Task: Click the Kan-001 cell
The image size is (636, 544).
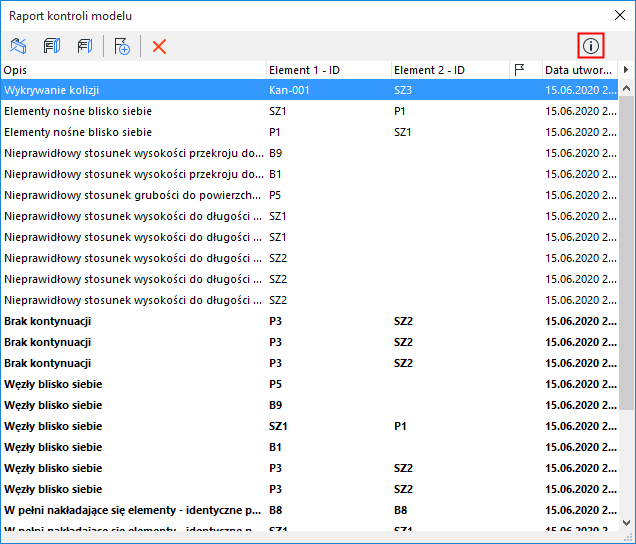Action: coord(289,90)
